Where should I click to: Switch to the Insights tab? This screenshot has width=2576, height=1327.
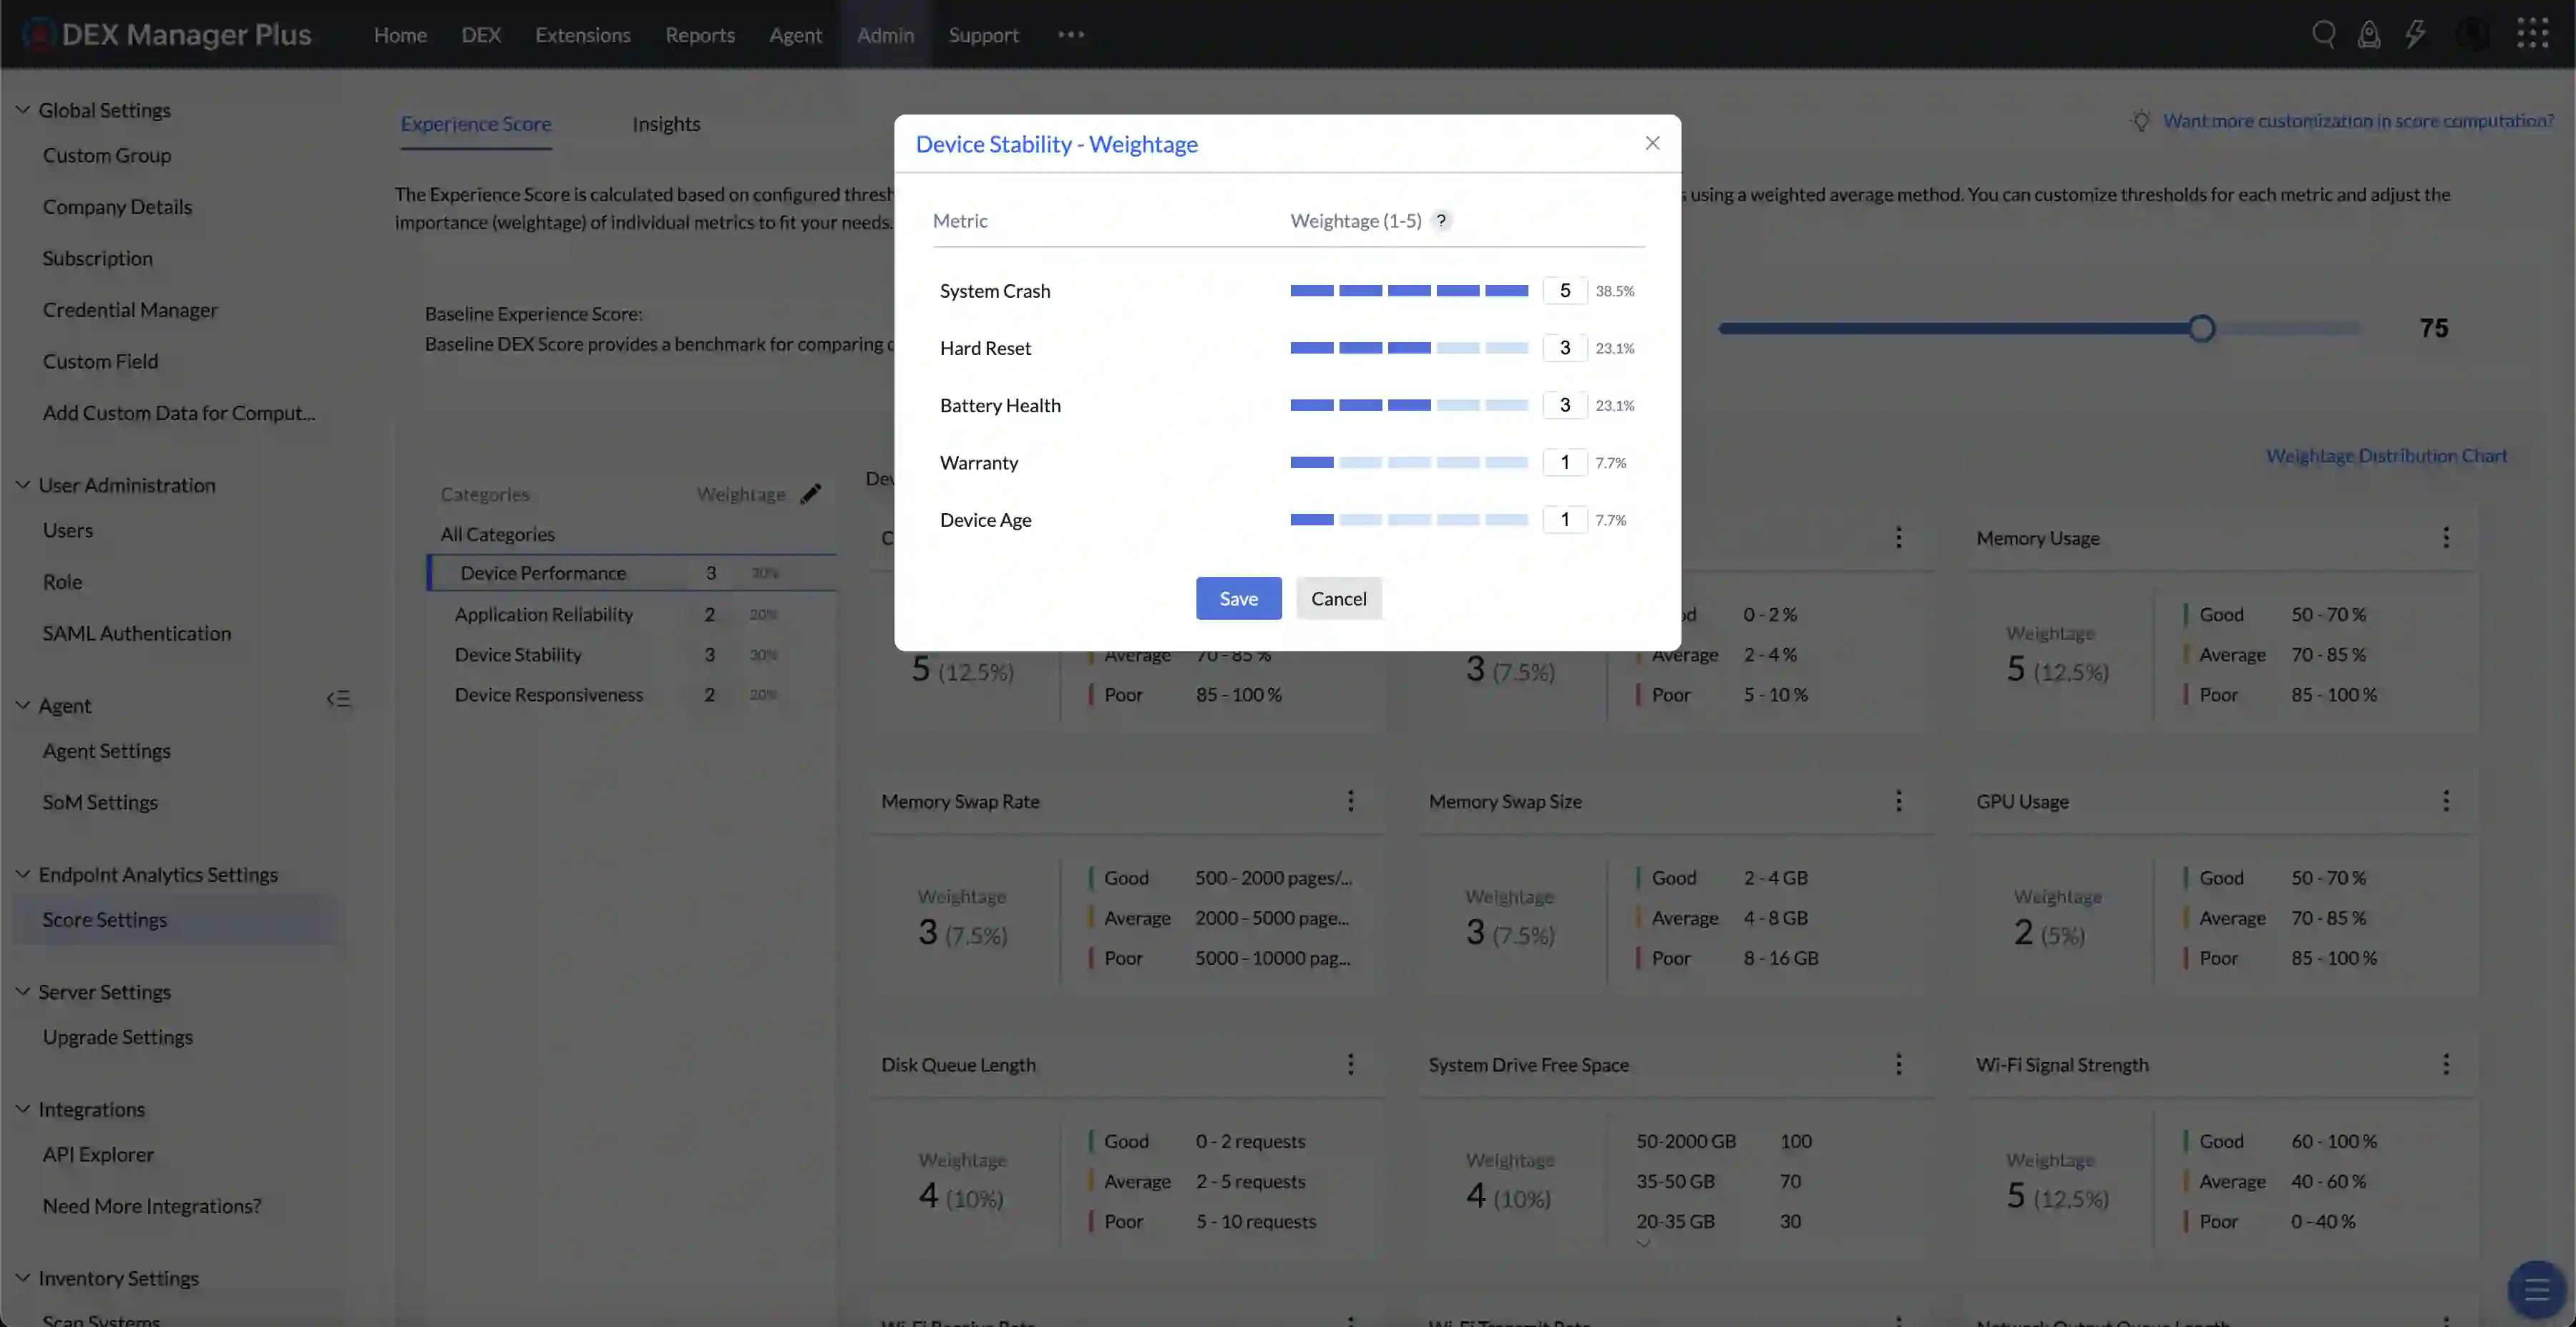coord(666,123)
